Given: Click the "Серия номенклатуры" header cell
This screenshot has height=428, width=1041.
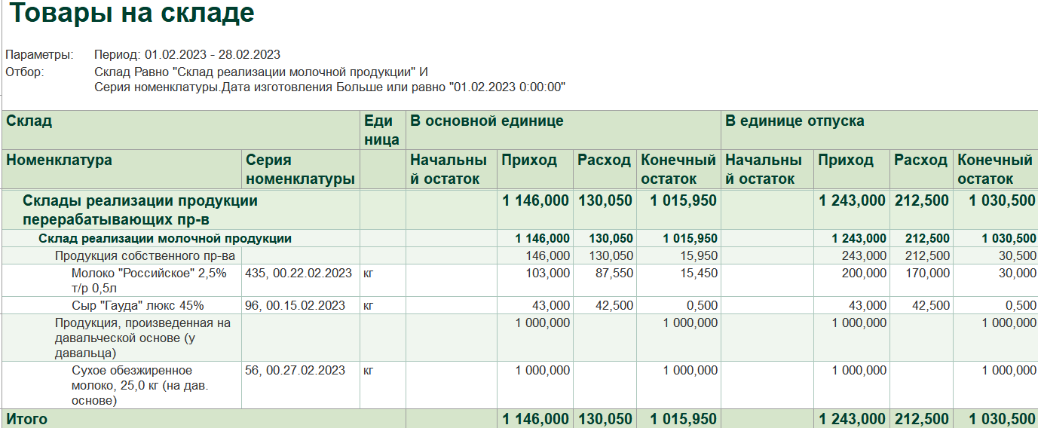Looking at the screenshot, I should coord(300,169).
